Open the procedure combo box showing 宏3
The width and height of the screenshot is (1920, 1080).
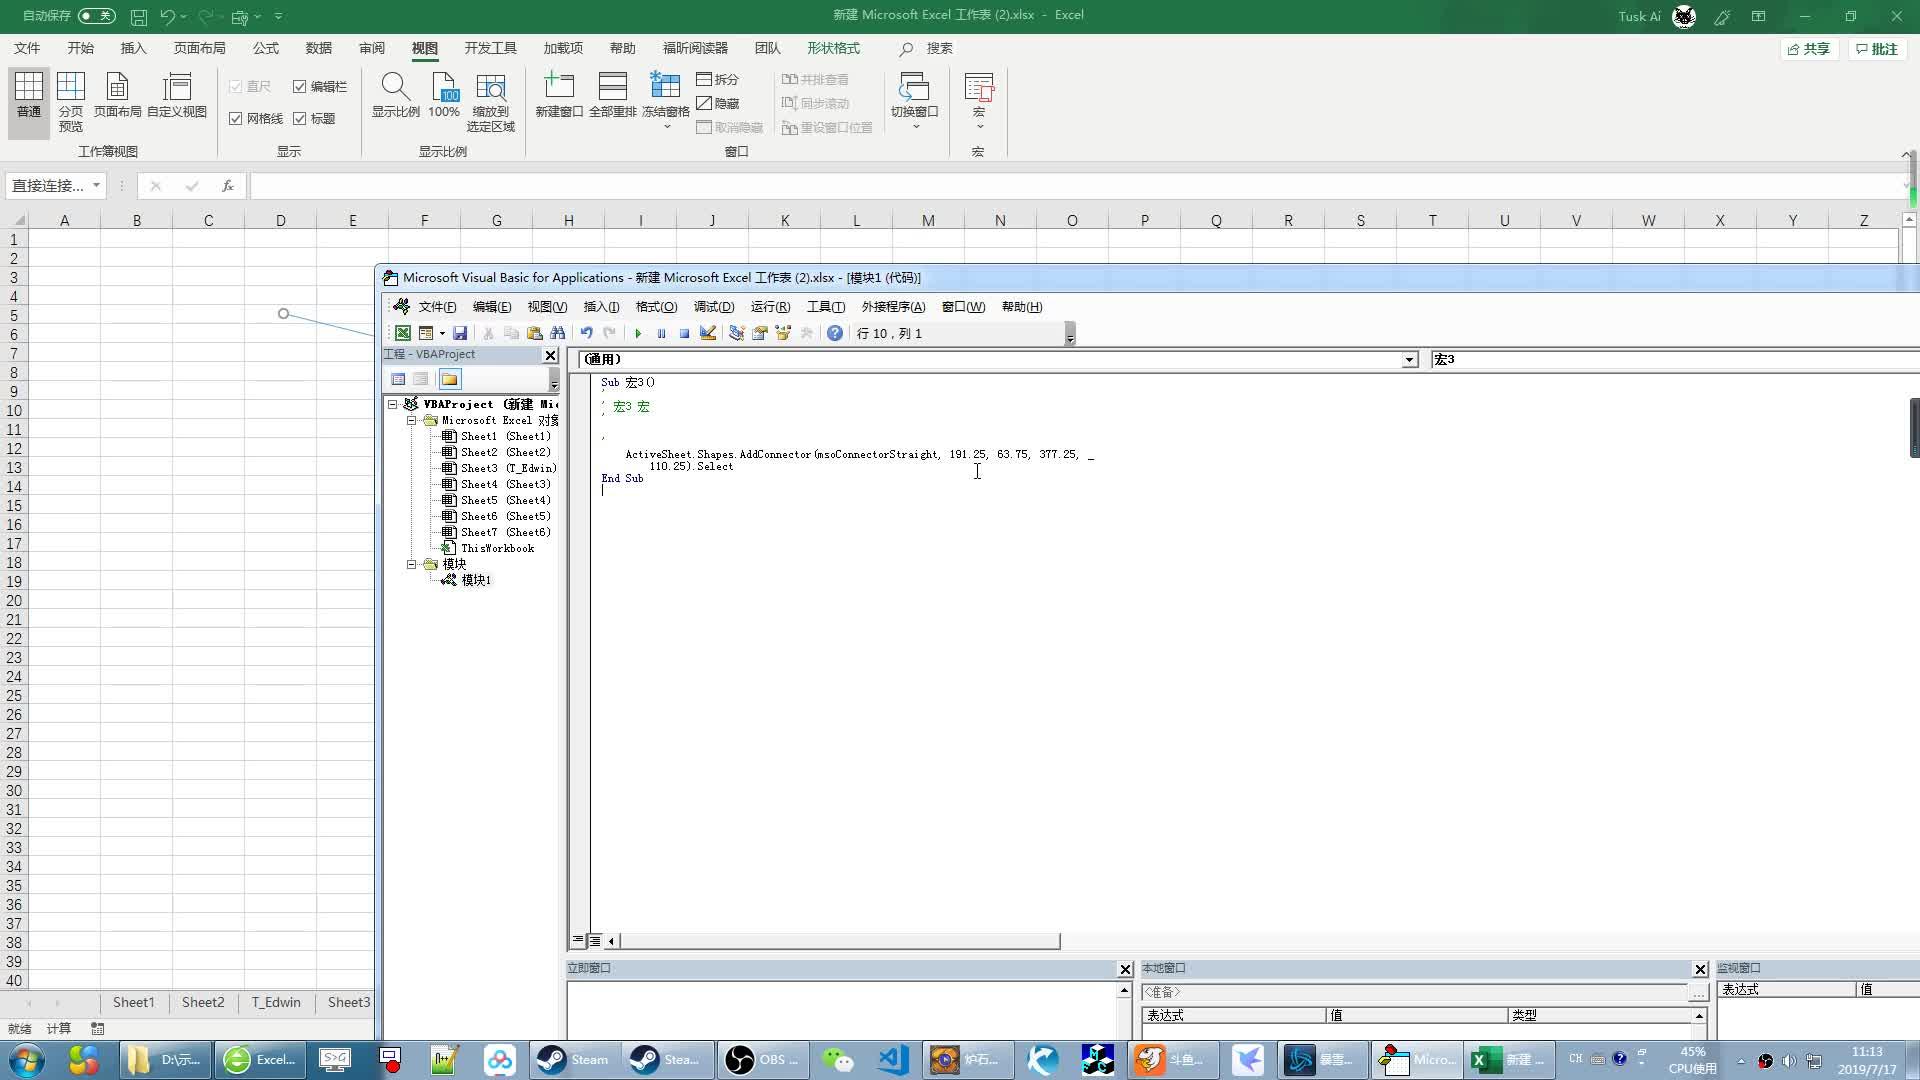click(x=1675, y=360)
